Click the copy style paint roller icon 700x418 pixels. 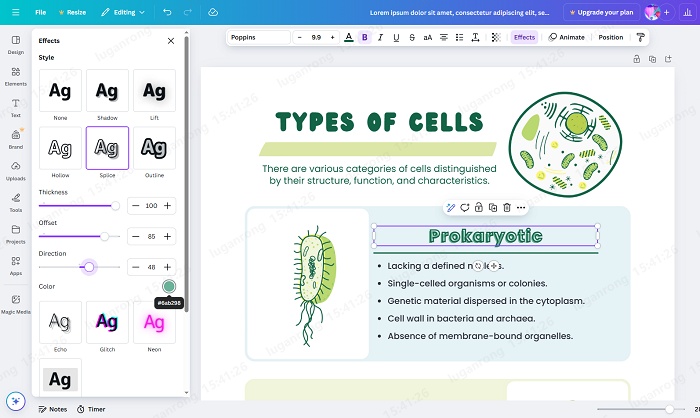(x=640, y=37)
